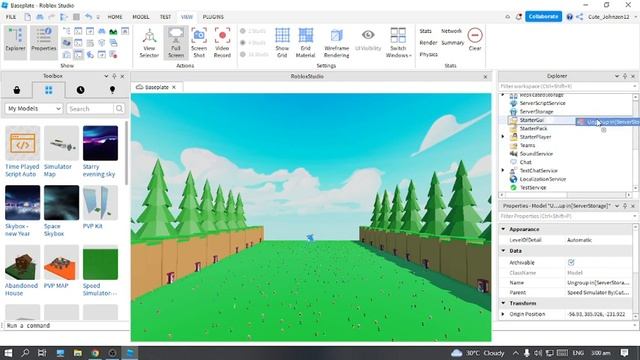Open the My Models dropdown
The width and height of the screenshot is (640, 360).
coord(34,109)
